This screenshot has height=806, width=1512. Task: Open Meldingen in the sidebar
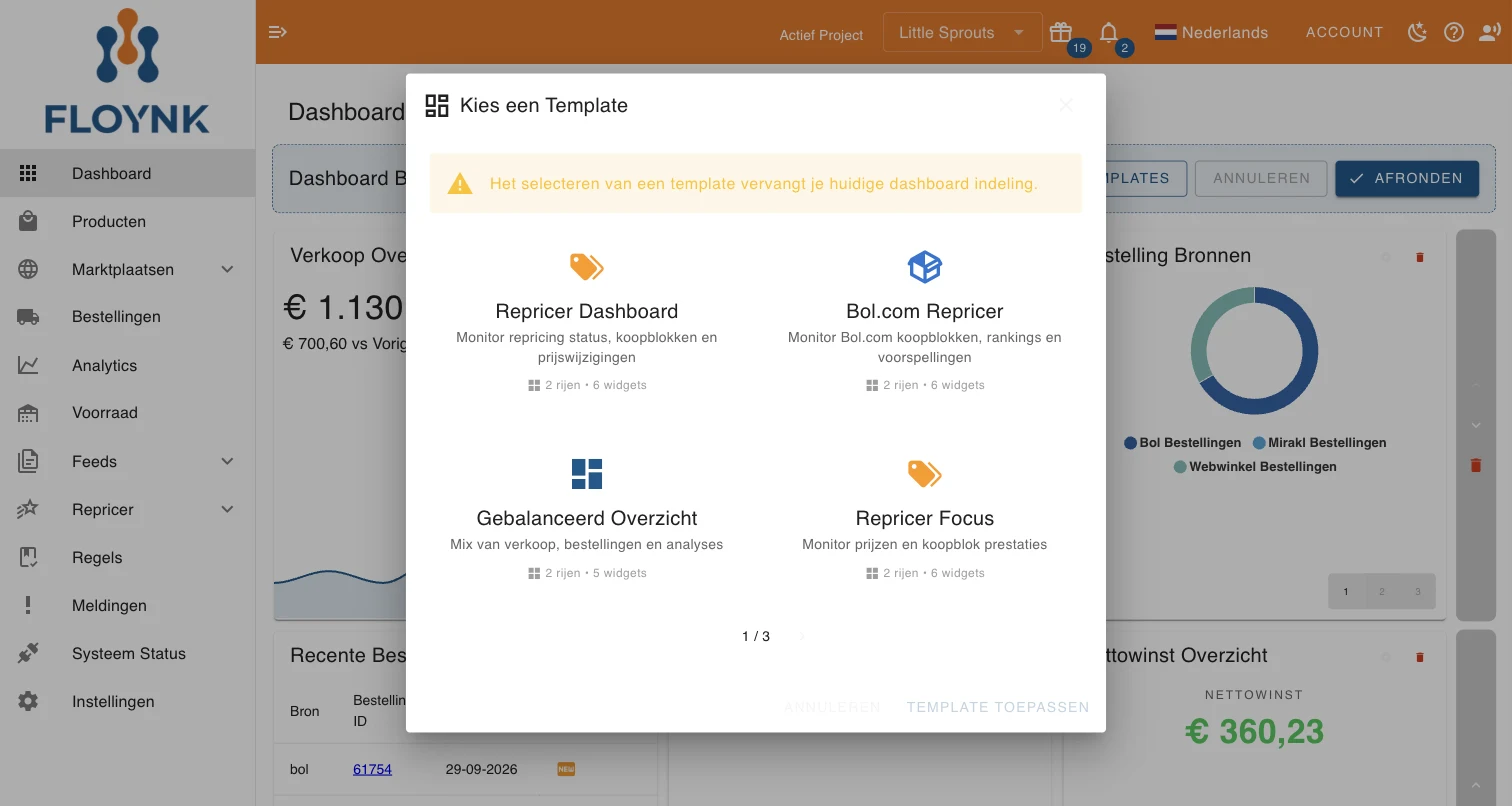[x=128, y=605]
